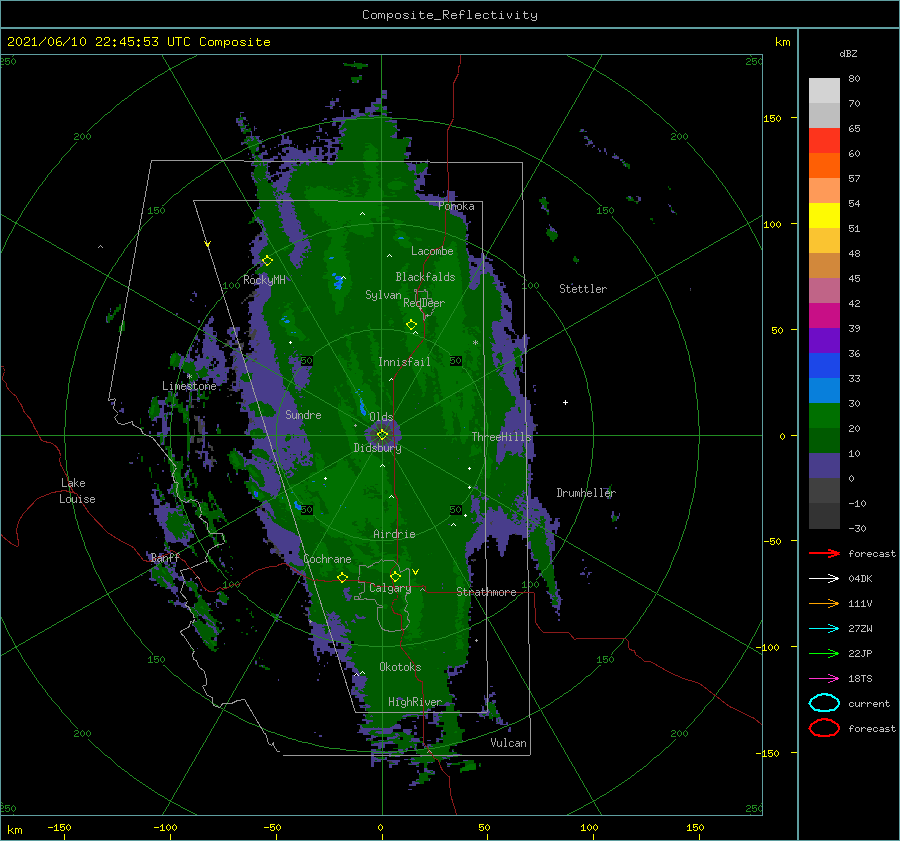Click the Strathmore label
This screenshot has width=900, height=841.
coord(486,592)
